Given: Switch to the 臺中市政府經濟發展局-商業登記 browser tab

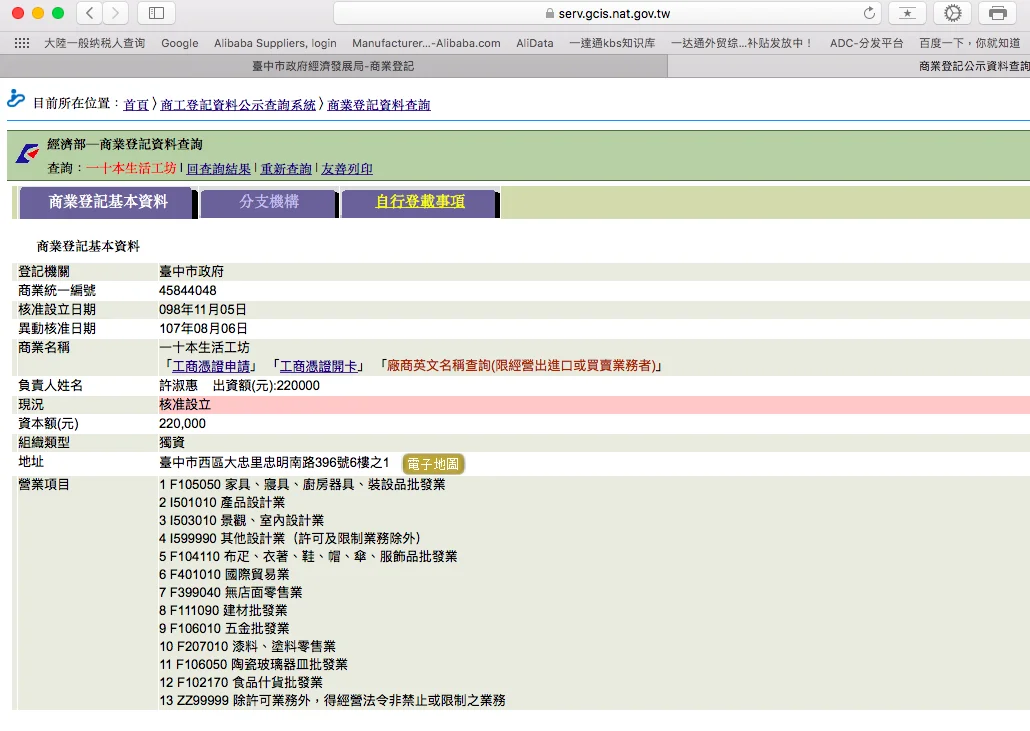Looking at the screenshot, I should 333,66.
